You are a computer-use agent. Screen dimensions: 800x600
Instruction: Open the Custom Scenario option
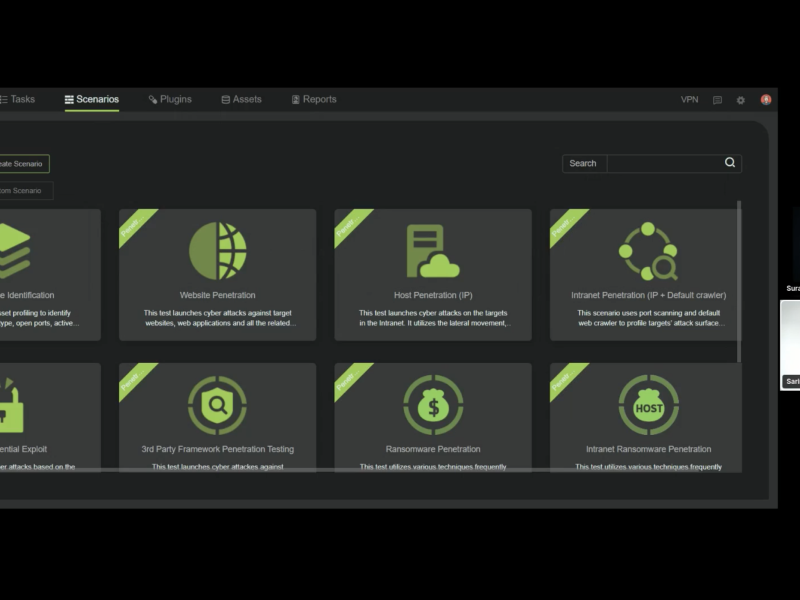(20, 189)
